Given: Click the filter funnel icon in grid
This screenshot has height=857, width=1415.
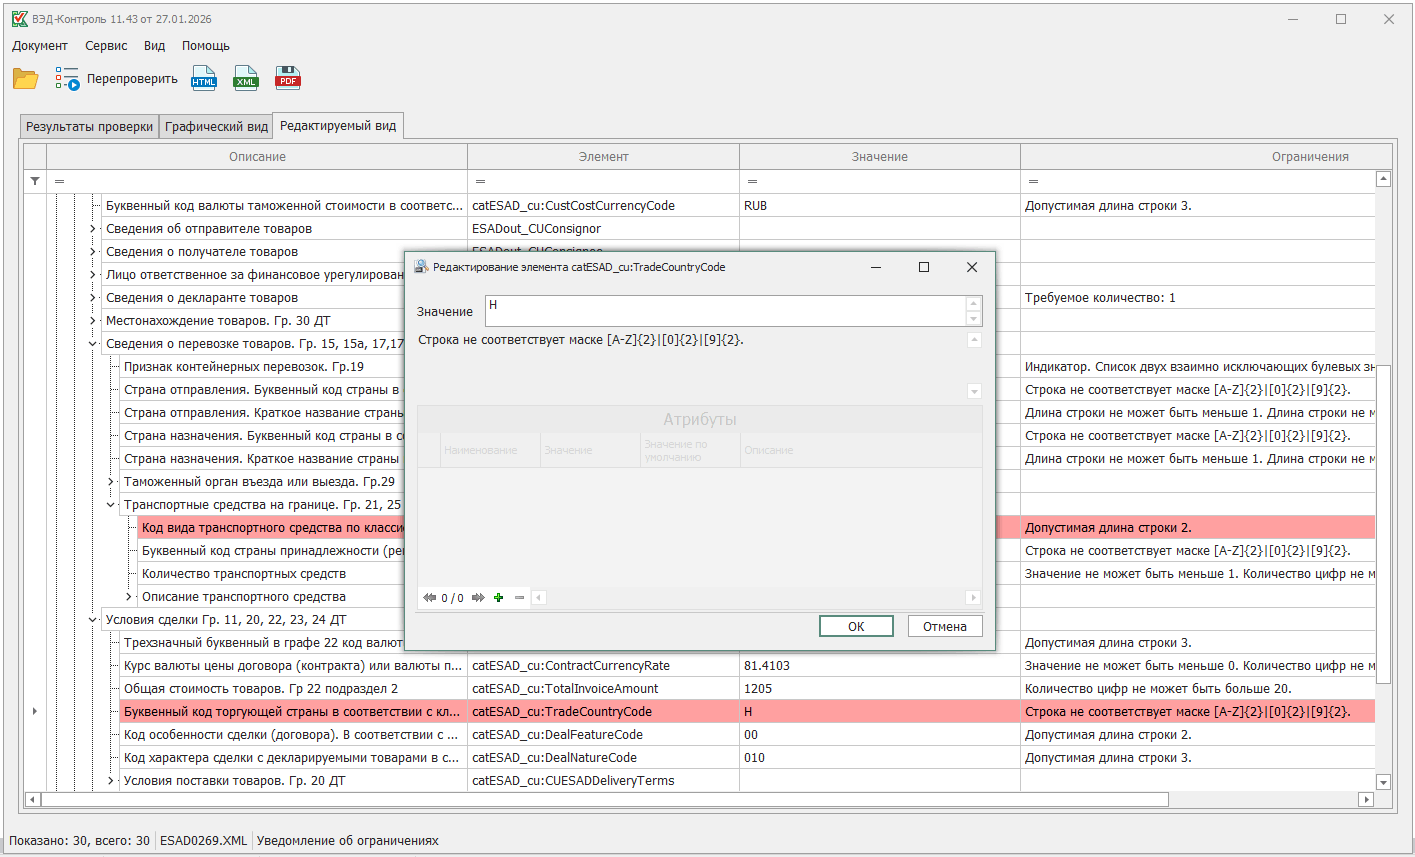Looking at the screenshot, I should (35, 181).
